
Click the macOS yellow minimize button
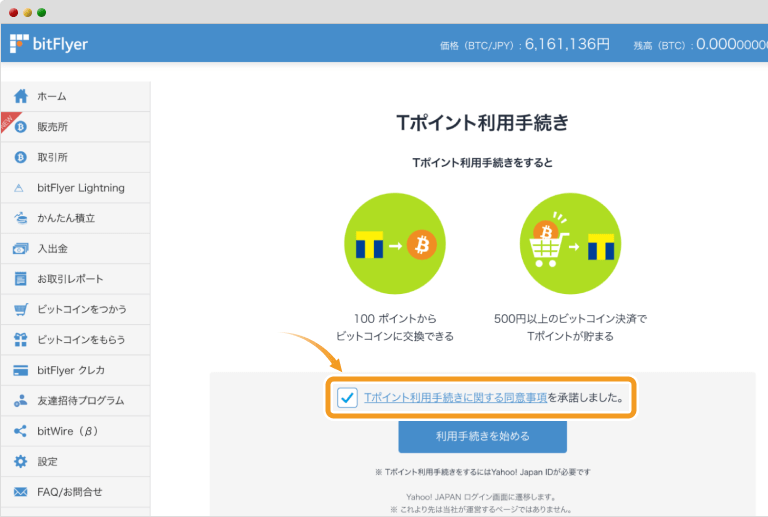pos(27,12)
